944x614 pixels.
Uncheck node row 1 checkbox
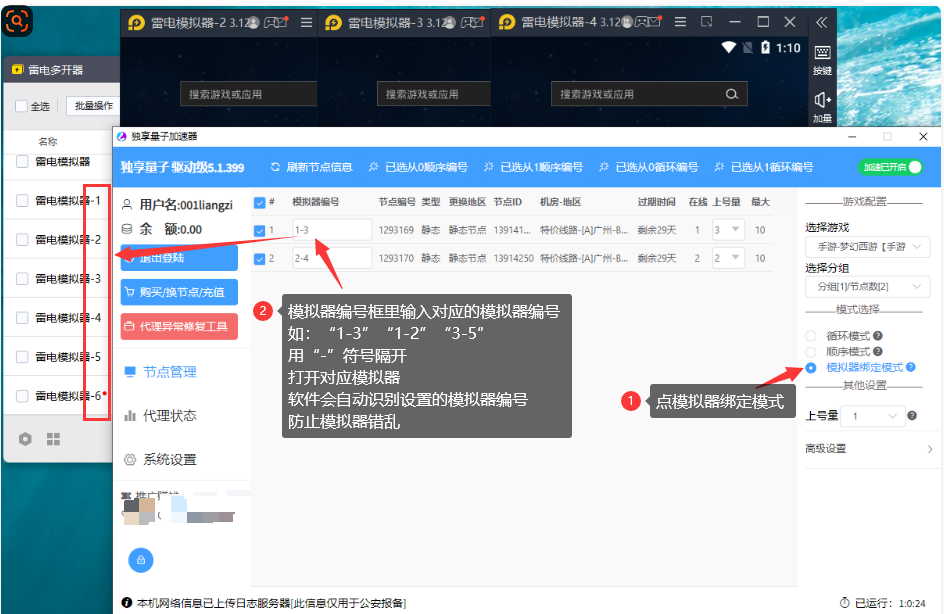(259, 231)
